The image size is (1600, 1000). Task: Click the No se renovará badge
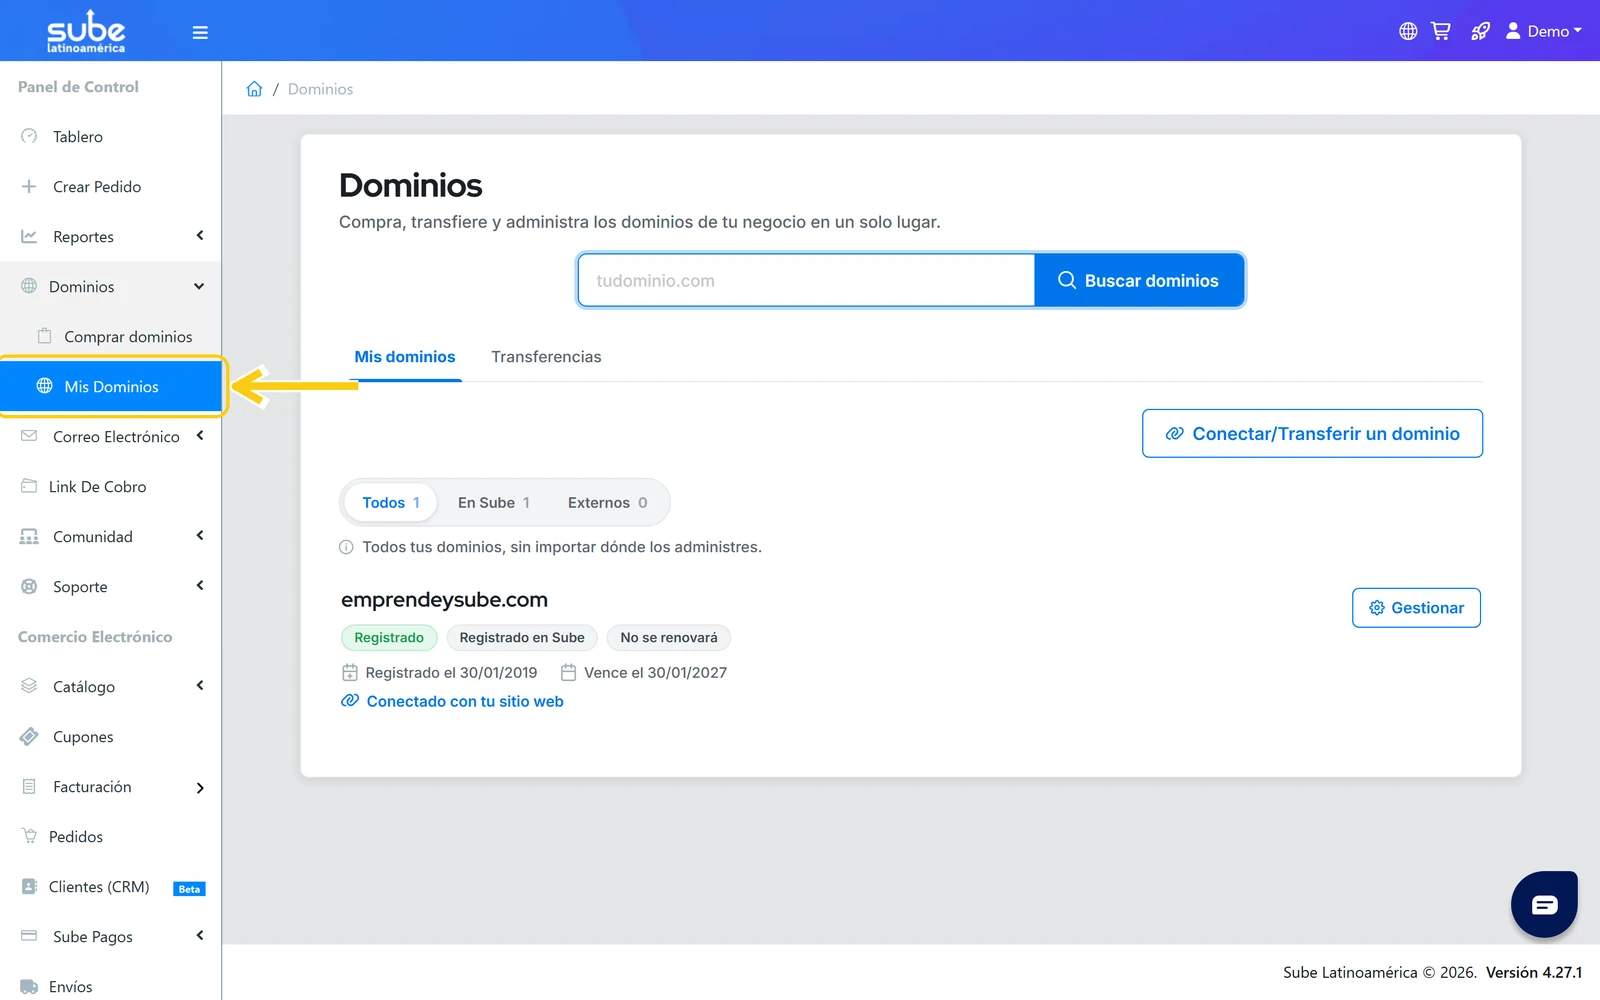coord(669,638)
